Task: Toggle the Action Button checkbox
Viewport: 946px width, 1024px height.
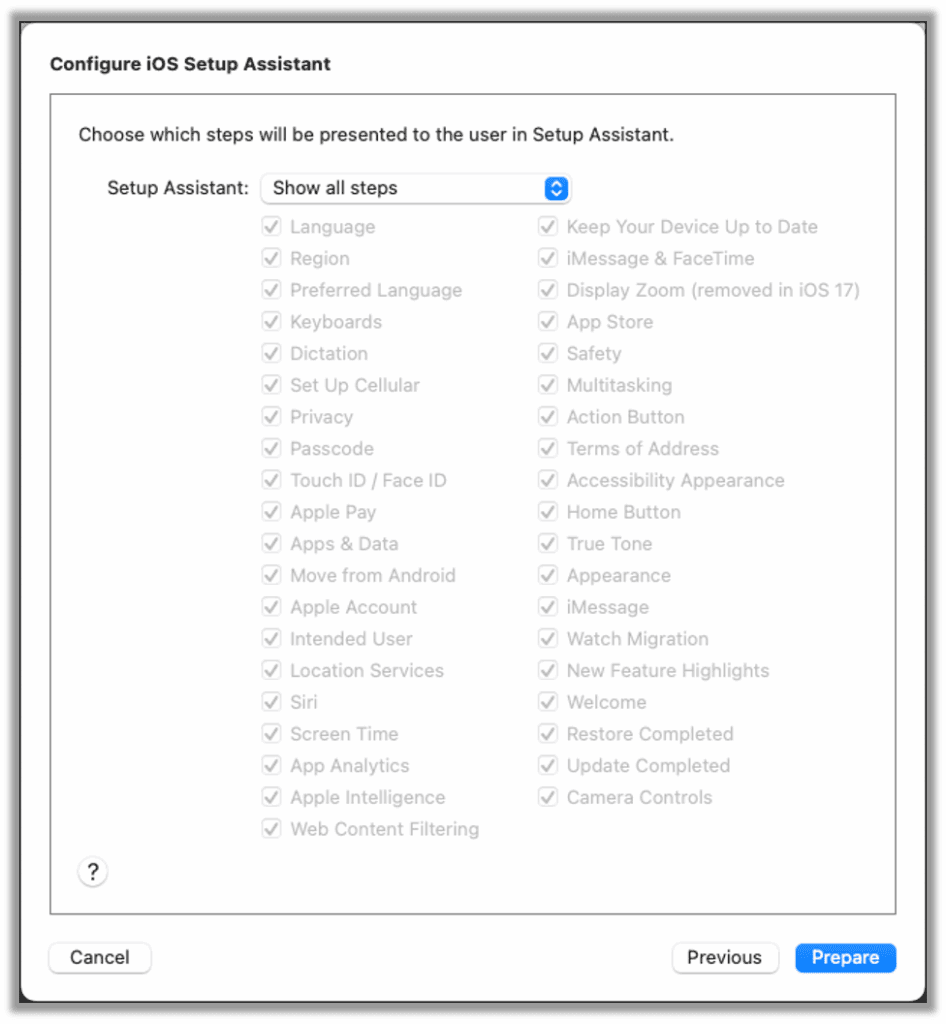Action: tap(547, 417)
